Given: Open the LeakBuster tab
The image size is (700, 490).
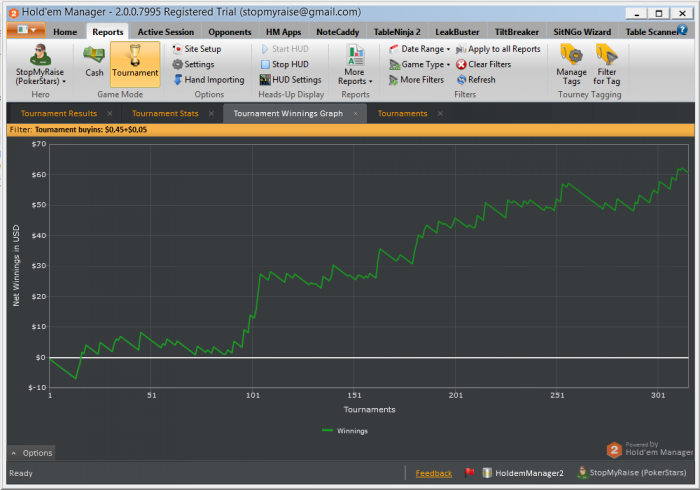Looking at the screenshot, I should point(457,32).
